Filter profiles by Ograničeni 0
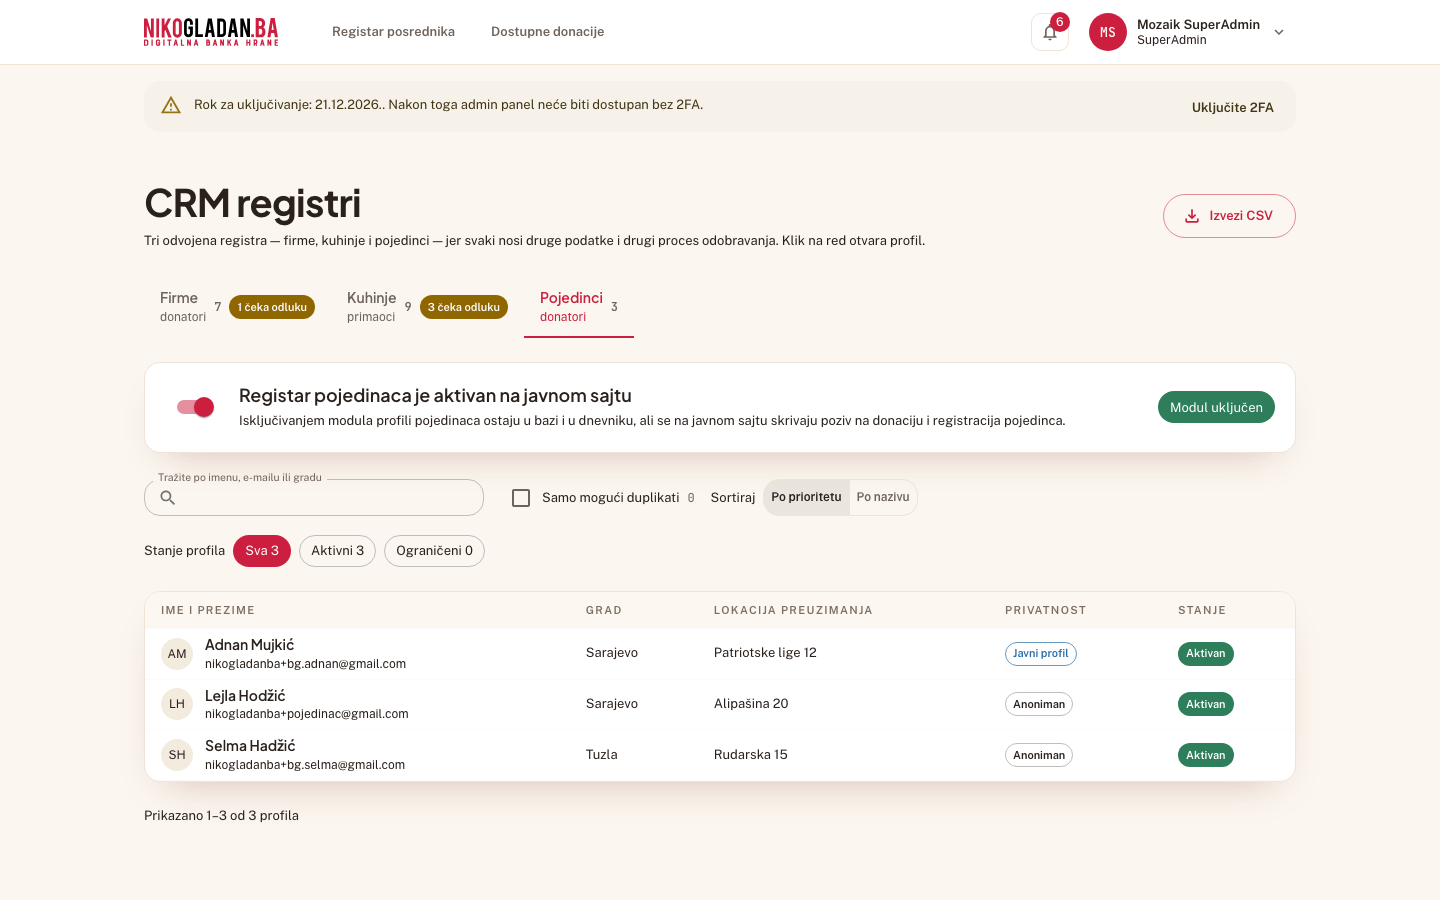Viewport: 1440px width, 900px height. (x=434, y=551)
